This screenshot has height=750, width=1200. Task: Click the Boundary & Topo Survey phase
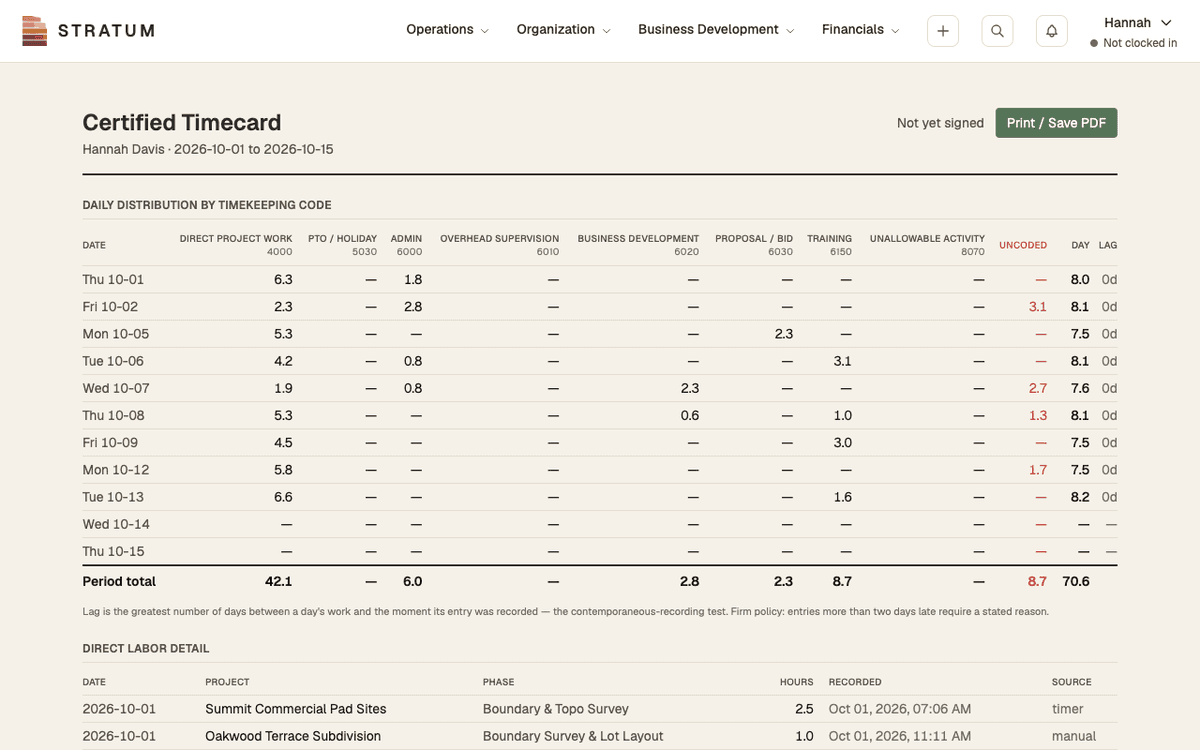tap(556, 709)
